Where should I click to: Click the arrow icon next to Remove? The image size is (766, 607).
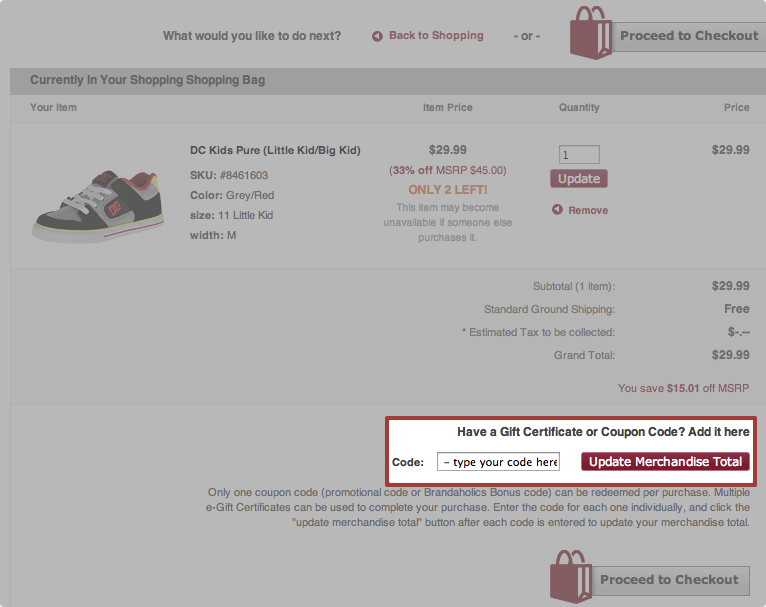pos(557,210)
